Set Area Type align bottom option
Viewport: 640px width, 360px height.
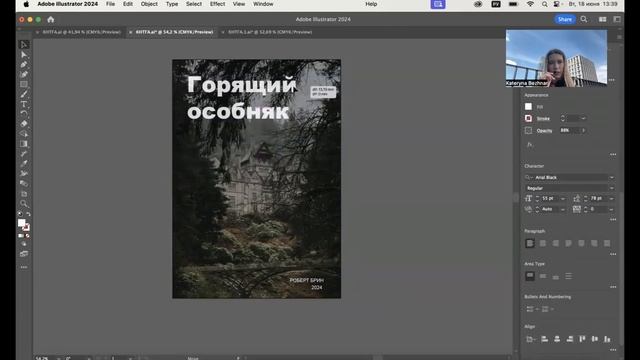(x=556, y=276)
